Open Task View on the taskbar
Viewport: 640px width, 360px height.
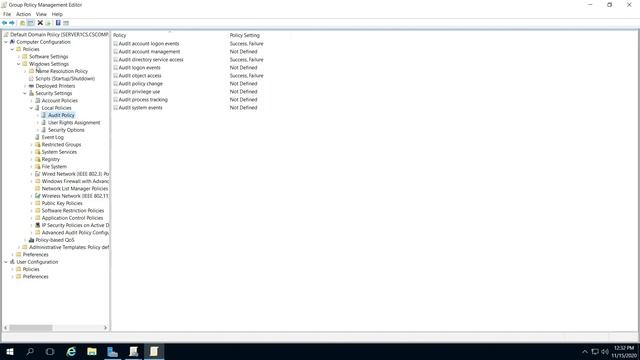[50, 351]
